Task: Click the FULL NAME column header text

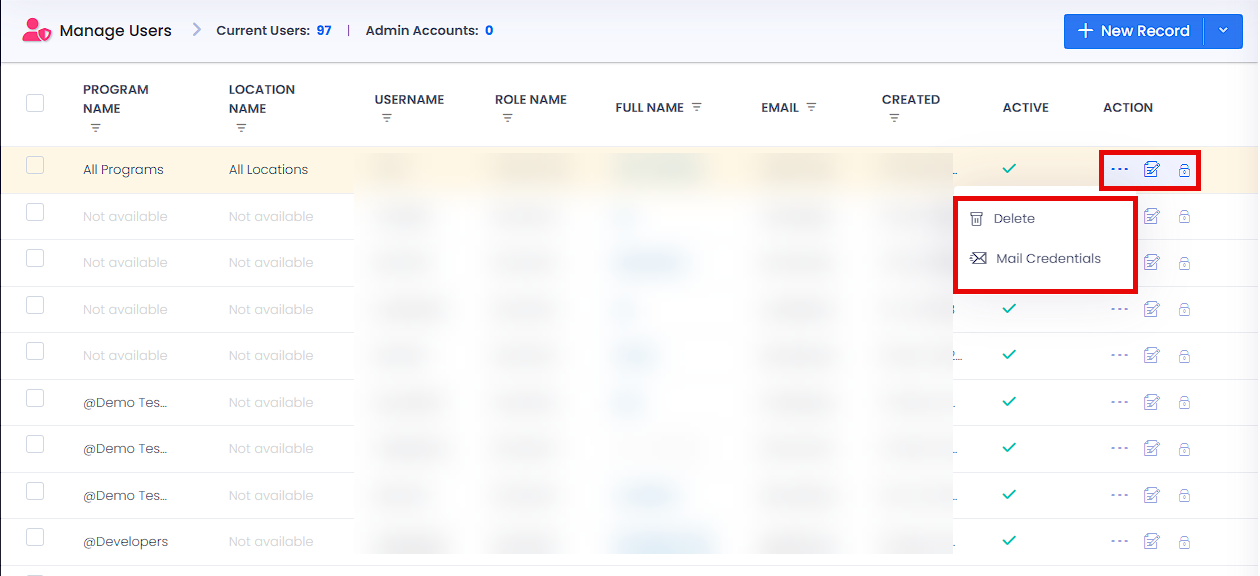Action: coord(650,107)
